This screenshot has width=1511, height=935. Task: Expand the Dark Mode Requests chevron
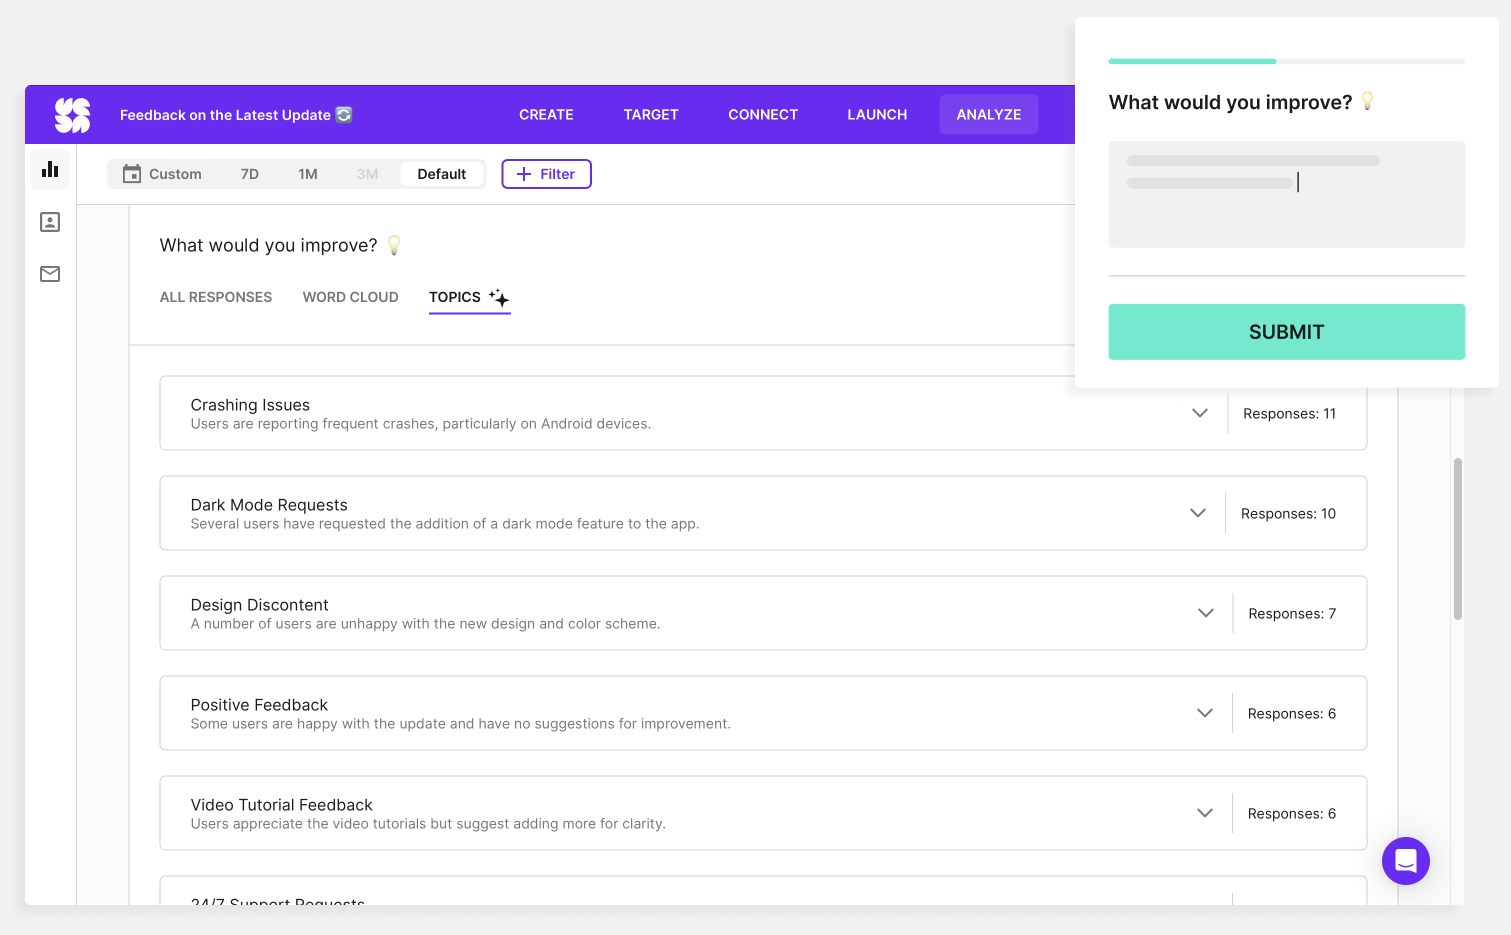tap(1198, 513)
